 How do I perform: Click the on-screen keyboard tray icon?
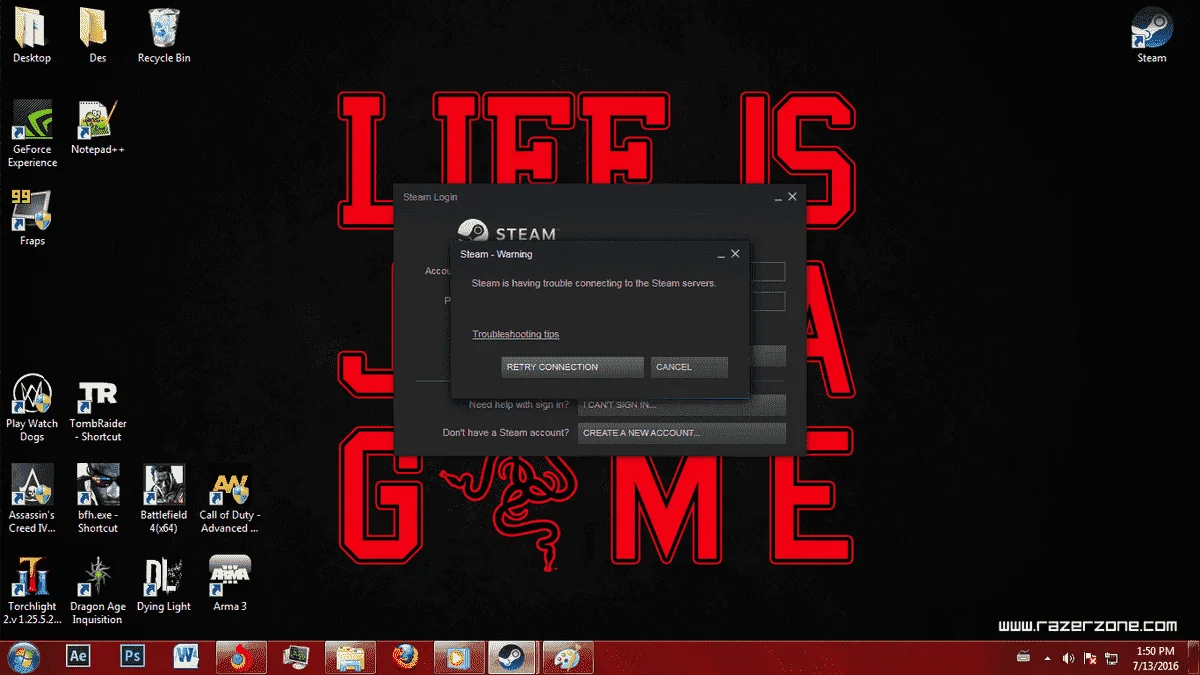pos(1023,657)
